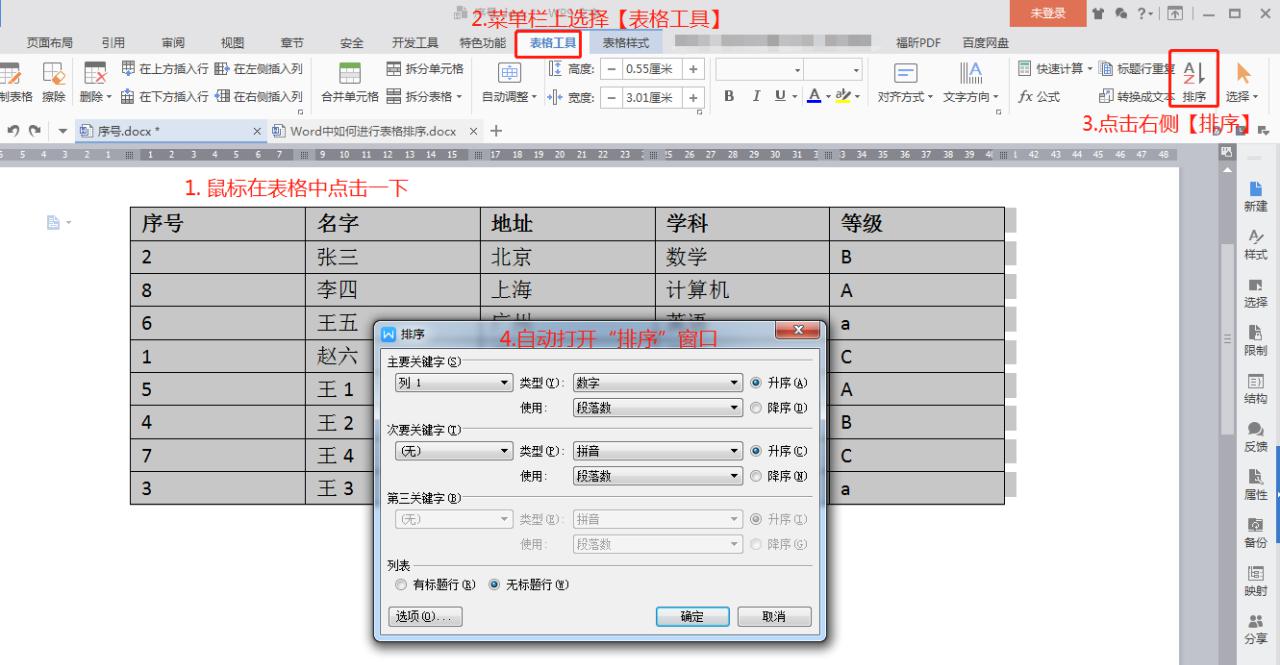Click the undo arrow icon
Image resolution: width=1280 pixels, height=665 pixels.
pyautogui.click(x=13, y=131)
